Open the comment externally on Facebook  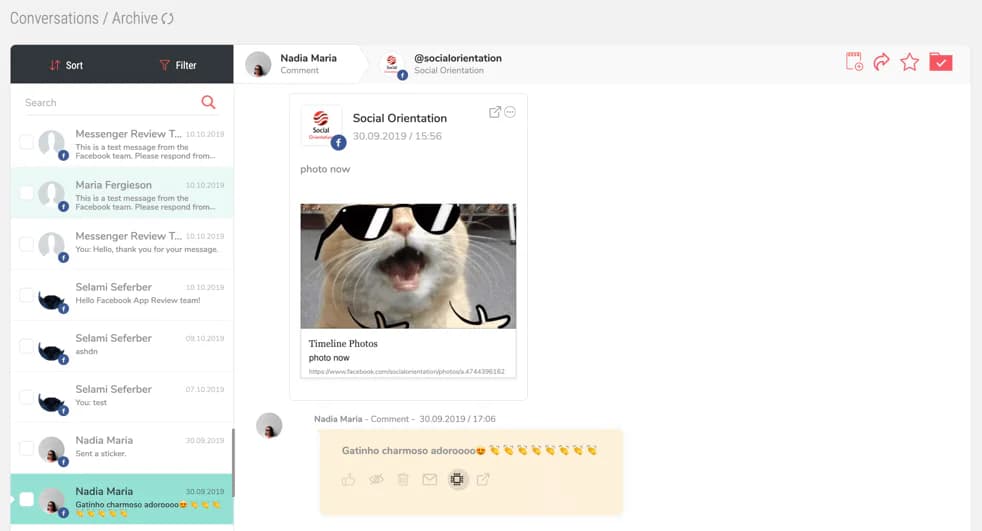(483, 480)
